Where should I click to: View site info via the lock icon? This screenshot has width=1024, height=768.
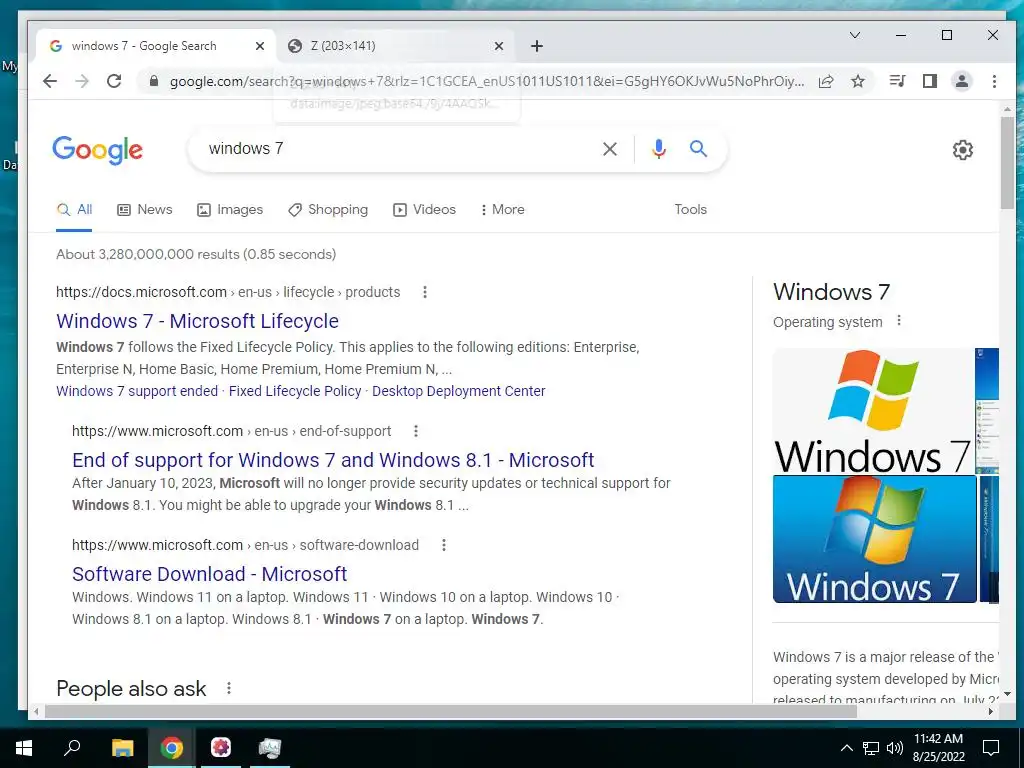(154, 81)
